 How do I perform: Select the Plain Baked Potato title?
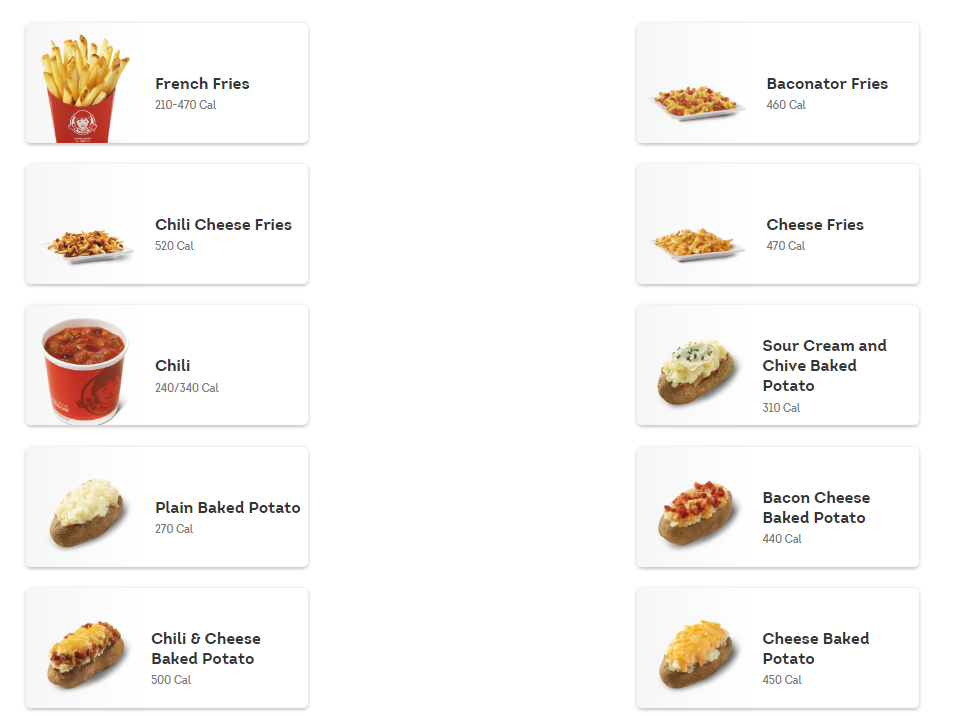coord(228,508)
